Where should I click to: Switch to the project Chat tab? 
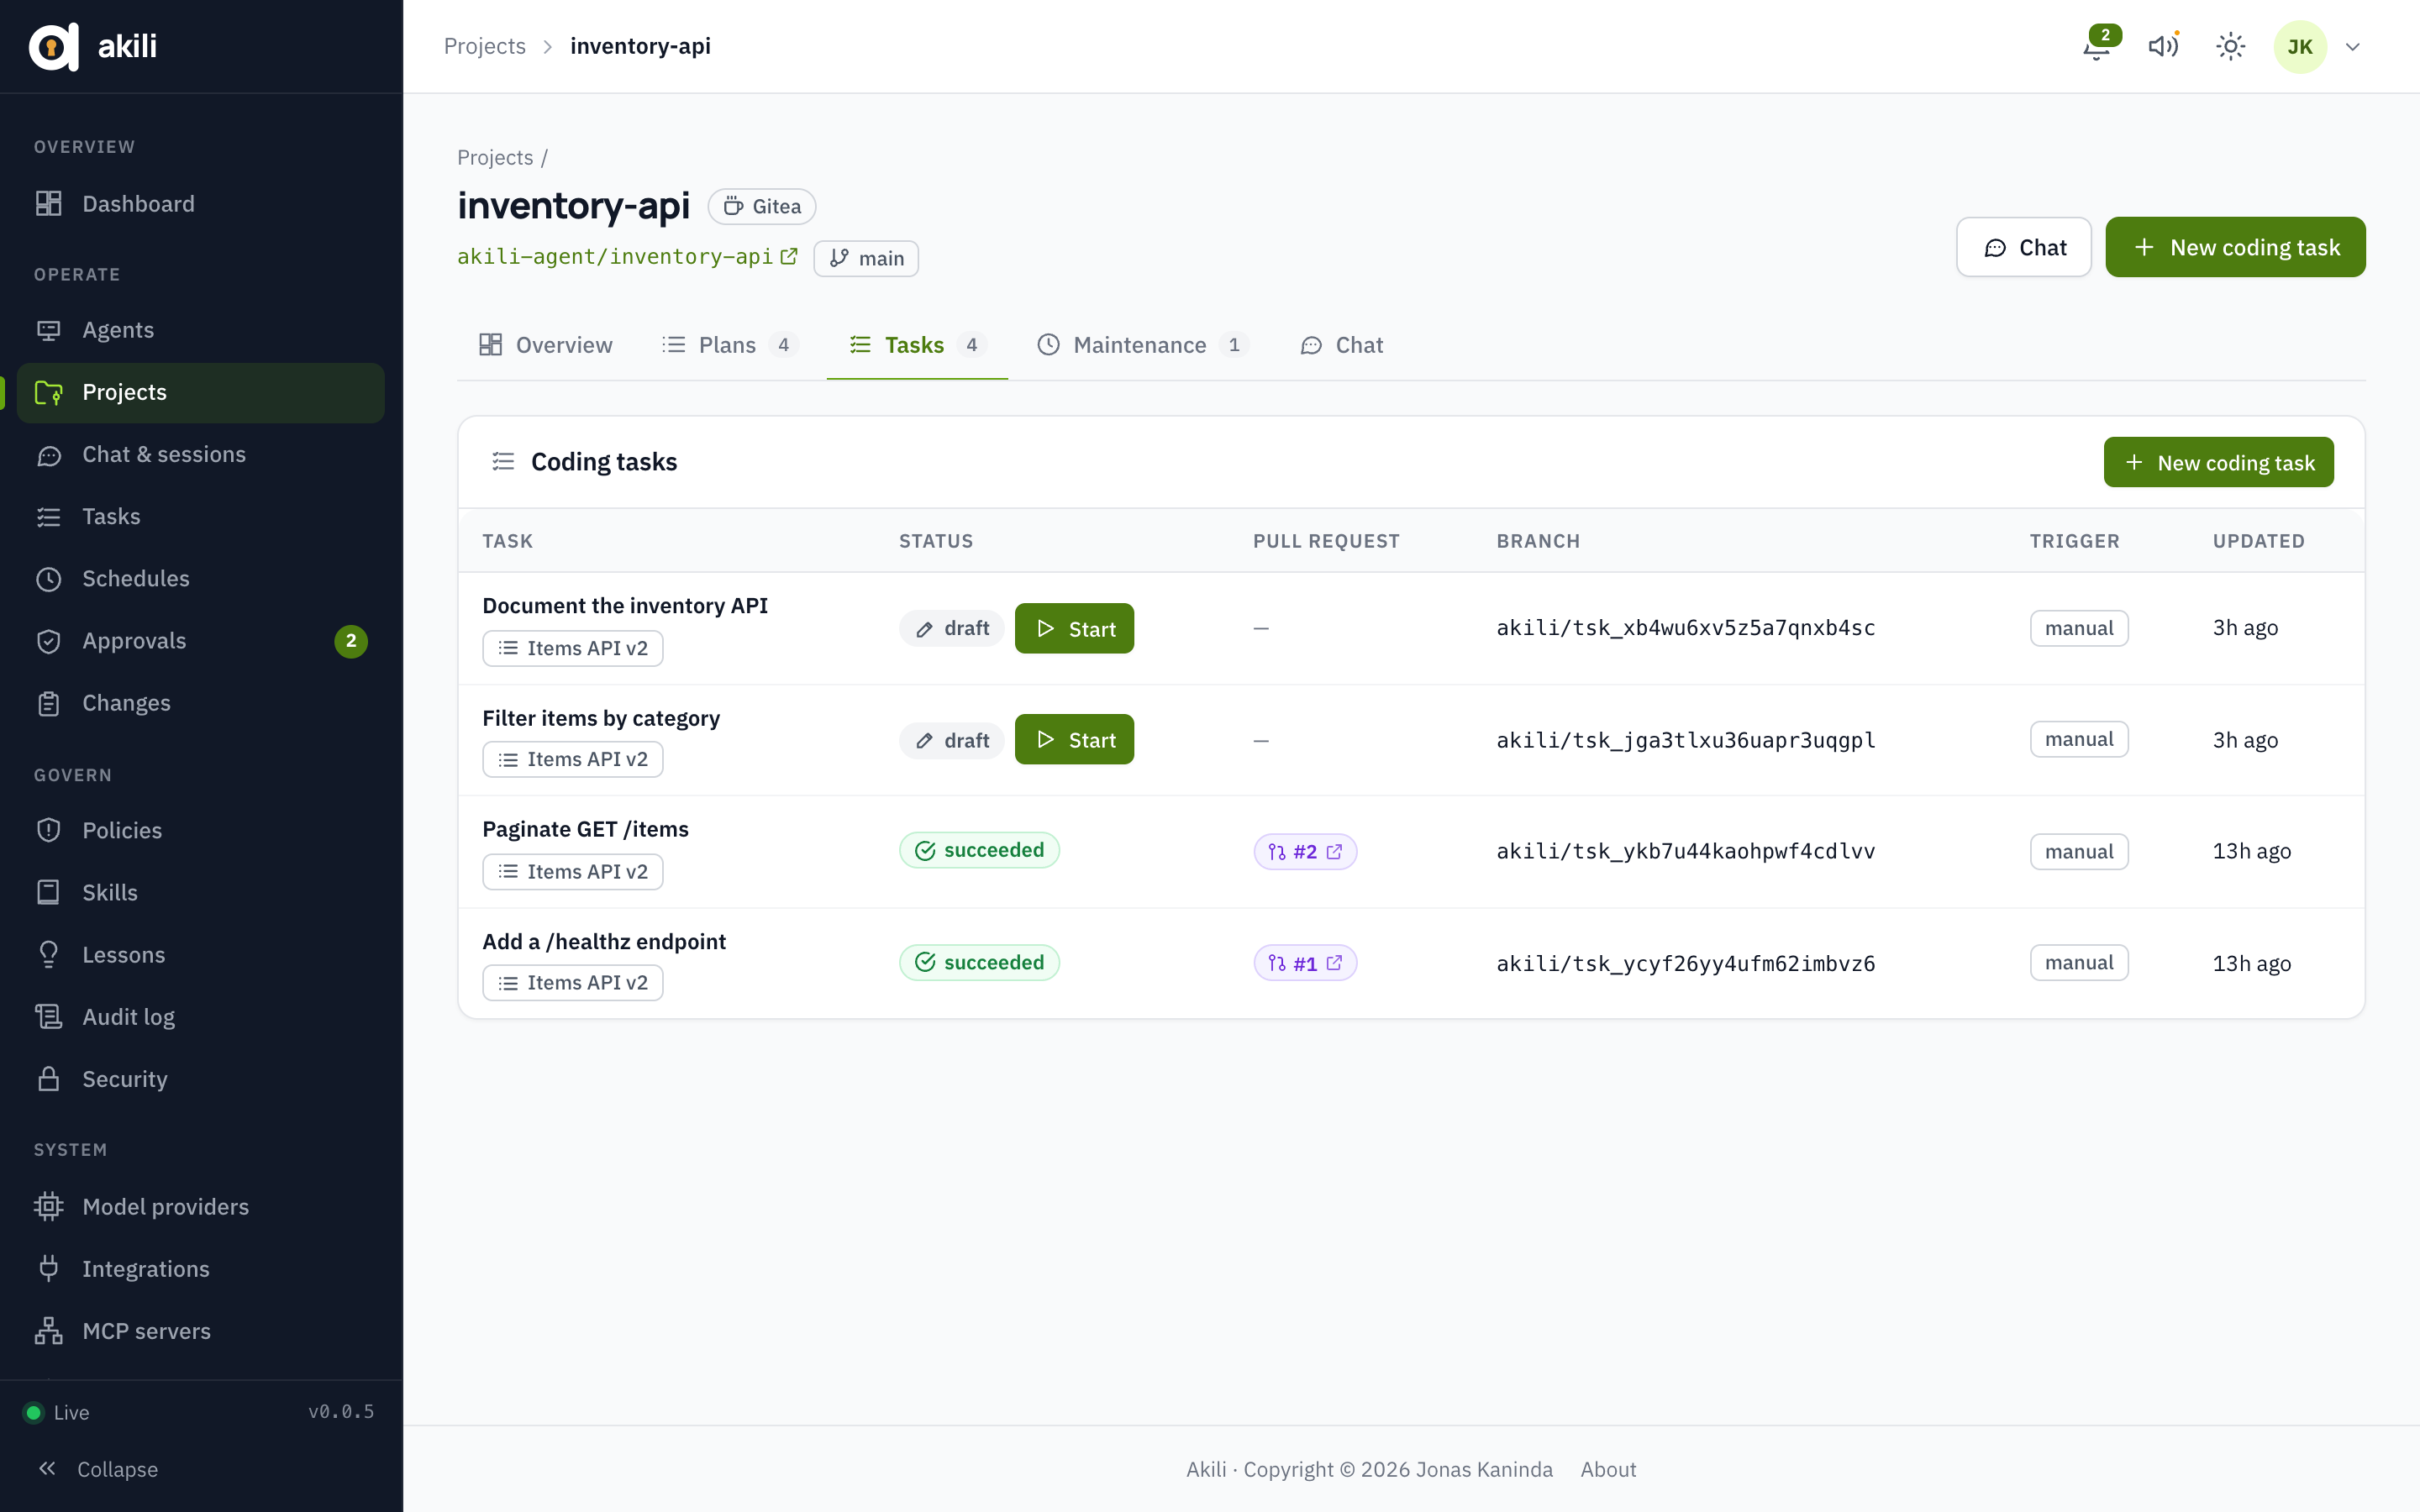(x=1341, y=345)
